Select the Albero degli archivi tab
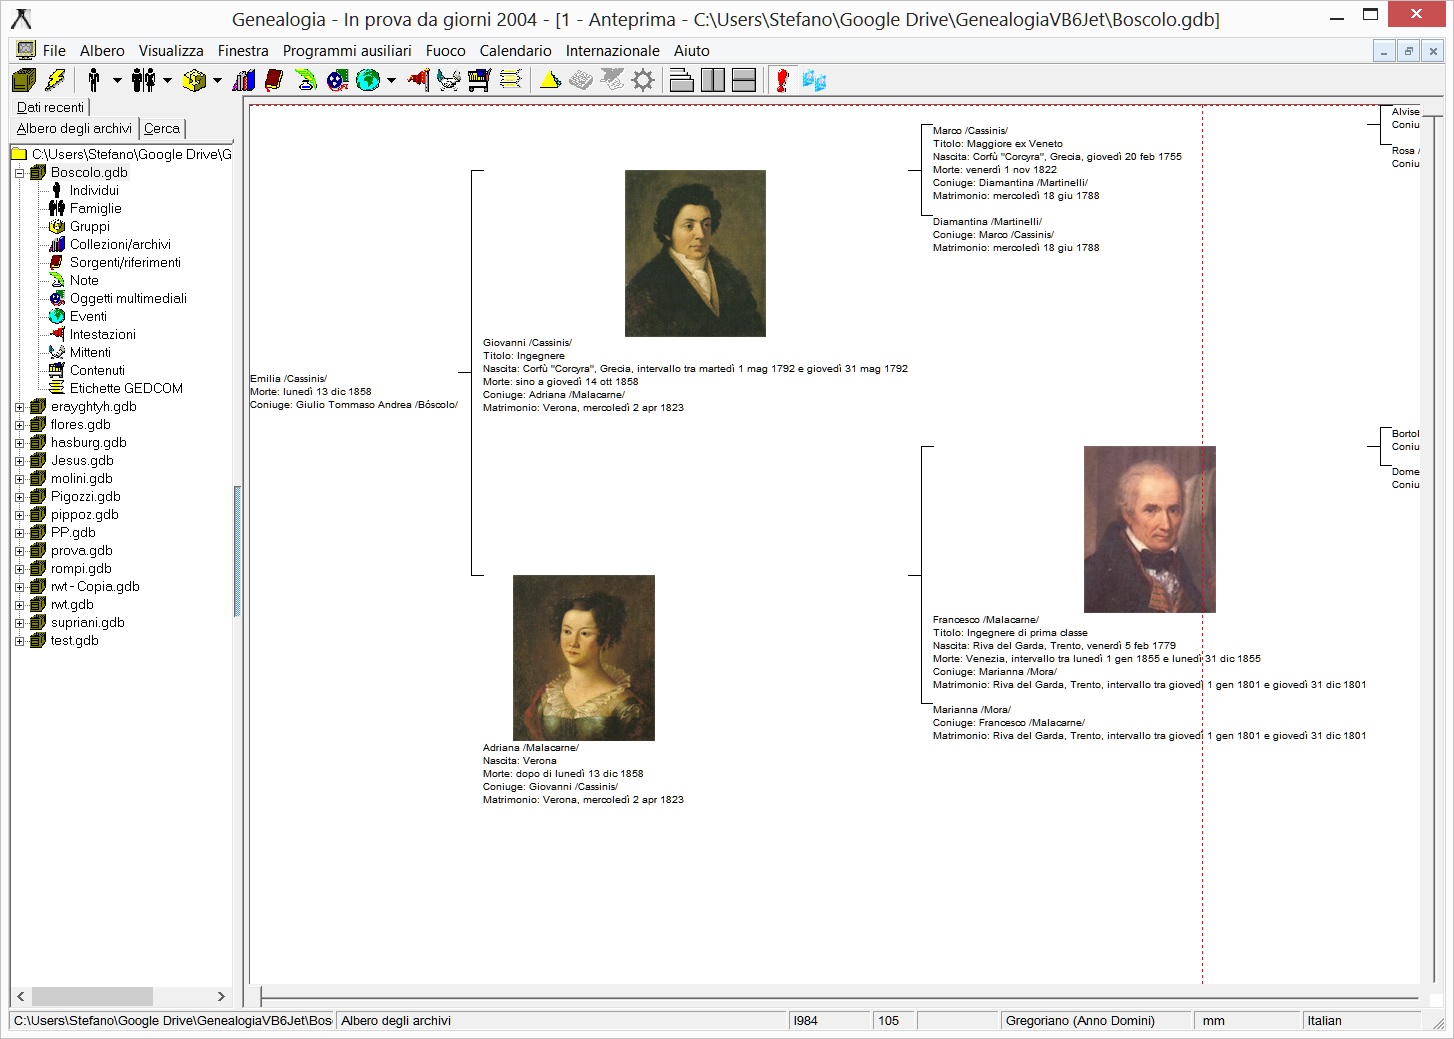 coord(74,128)
